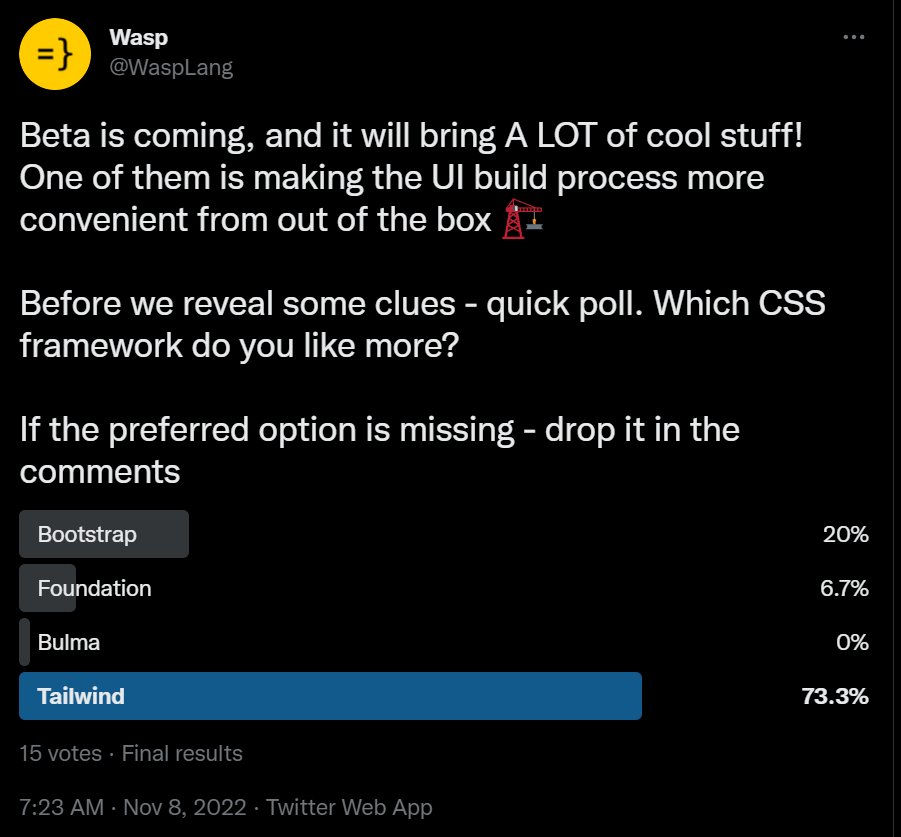The width and height of the screenshot is (901, 837).
Task: Click the 20% Bootstrap percentage
Action: [x=845, y=534]
